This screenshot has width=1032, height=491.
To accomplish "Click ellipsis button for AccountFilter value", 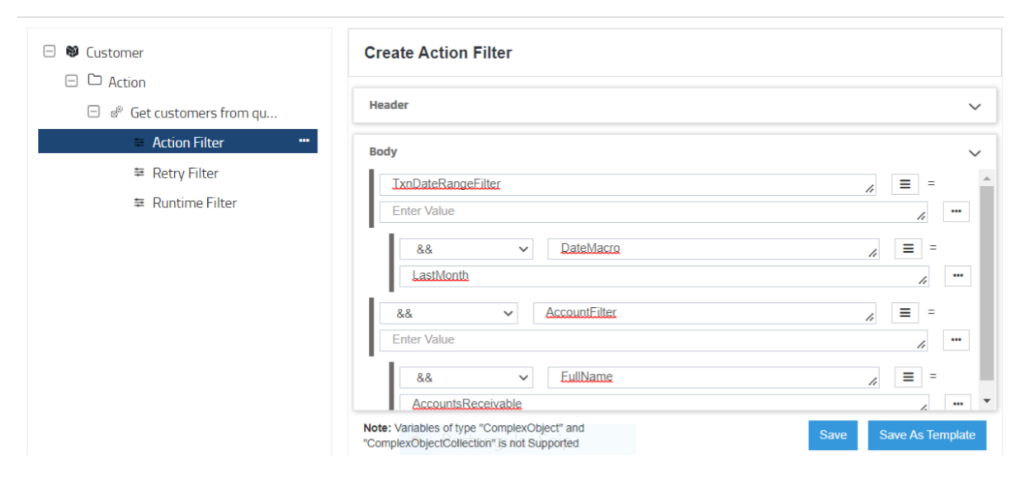I will coord(957,340).
